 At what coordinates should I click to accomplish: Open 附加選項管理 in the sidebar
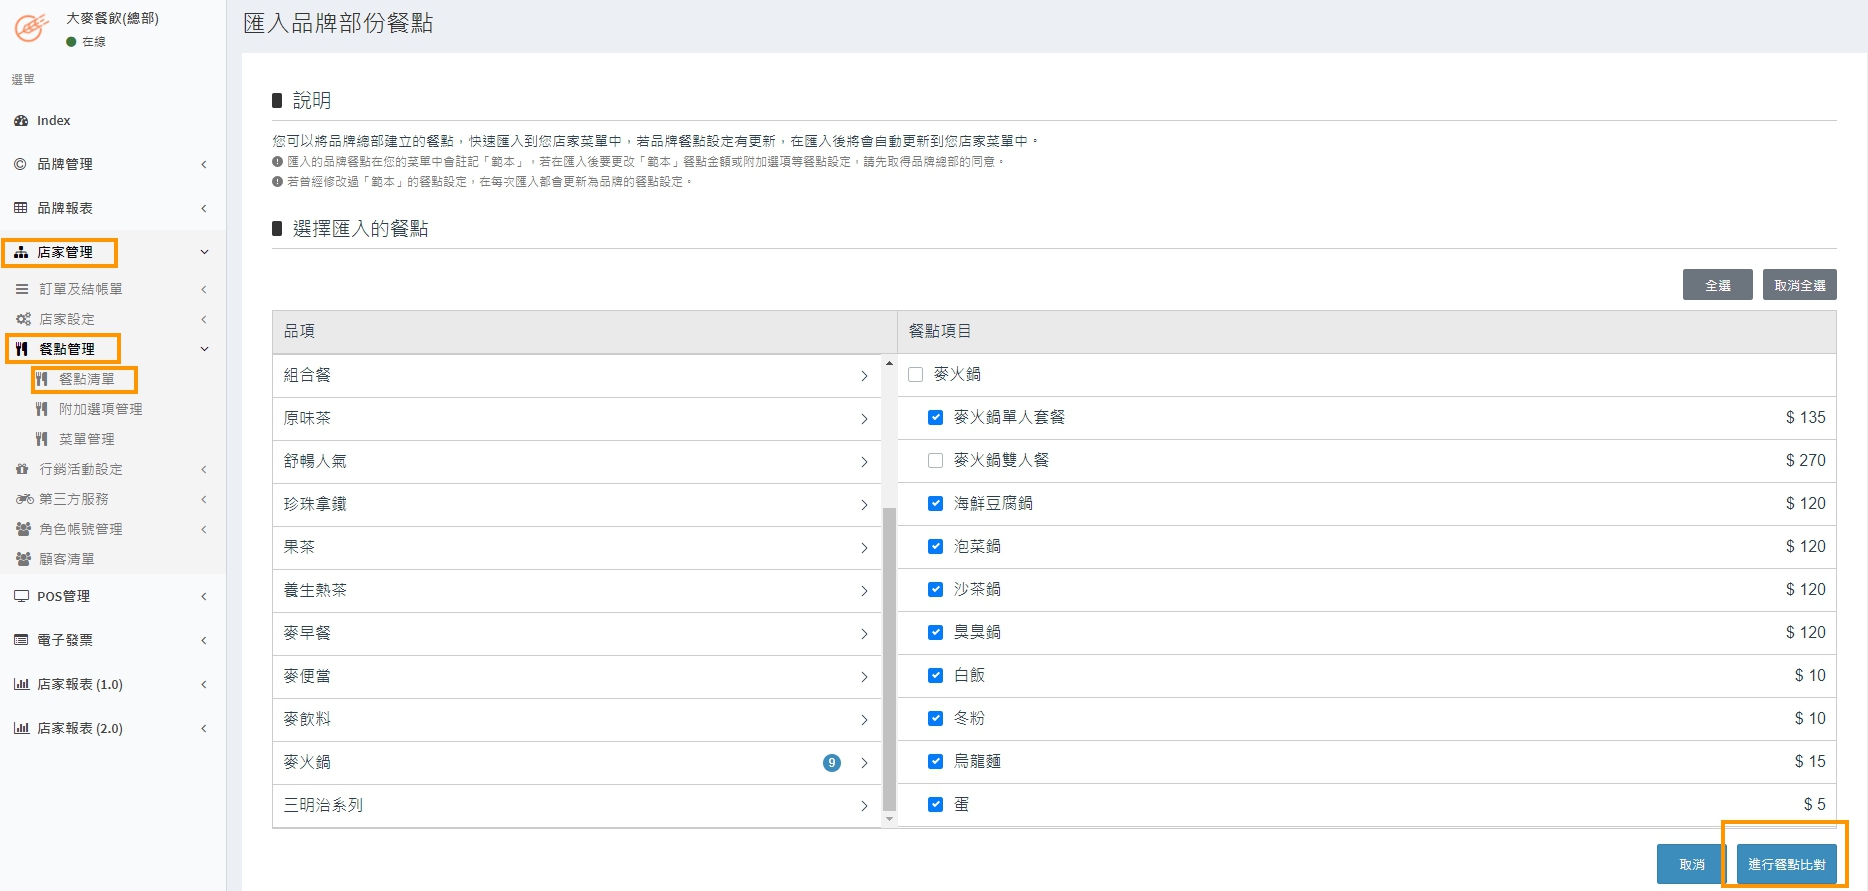coord(100,409)
